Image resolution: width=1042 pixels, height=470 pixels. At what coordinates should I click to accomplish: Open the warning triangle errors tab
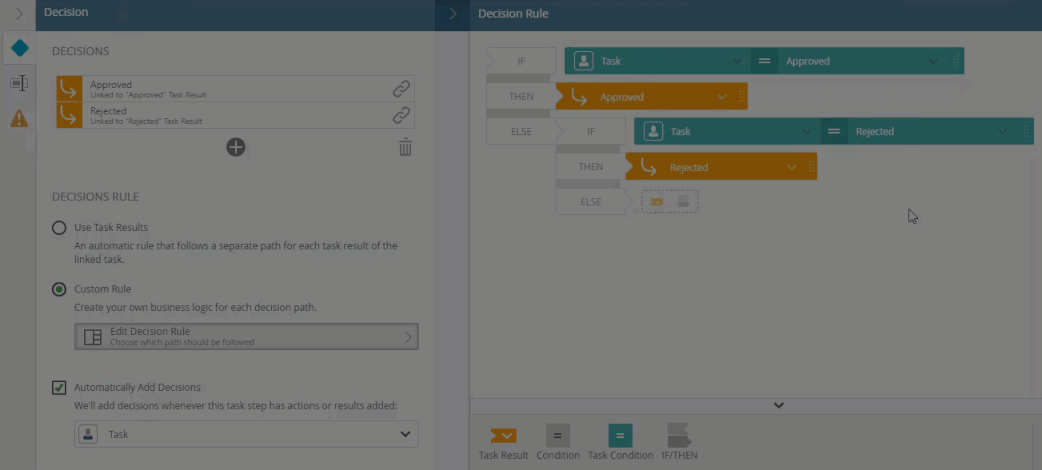[19, 118]
